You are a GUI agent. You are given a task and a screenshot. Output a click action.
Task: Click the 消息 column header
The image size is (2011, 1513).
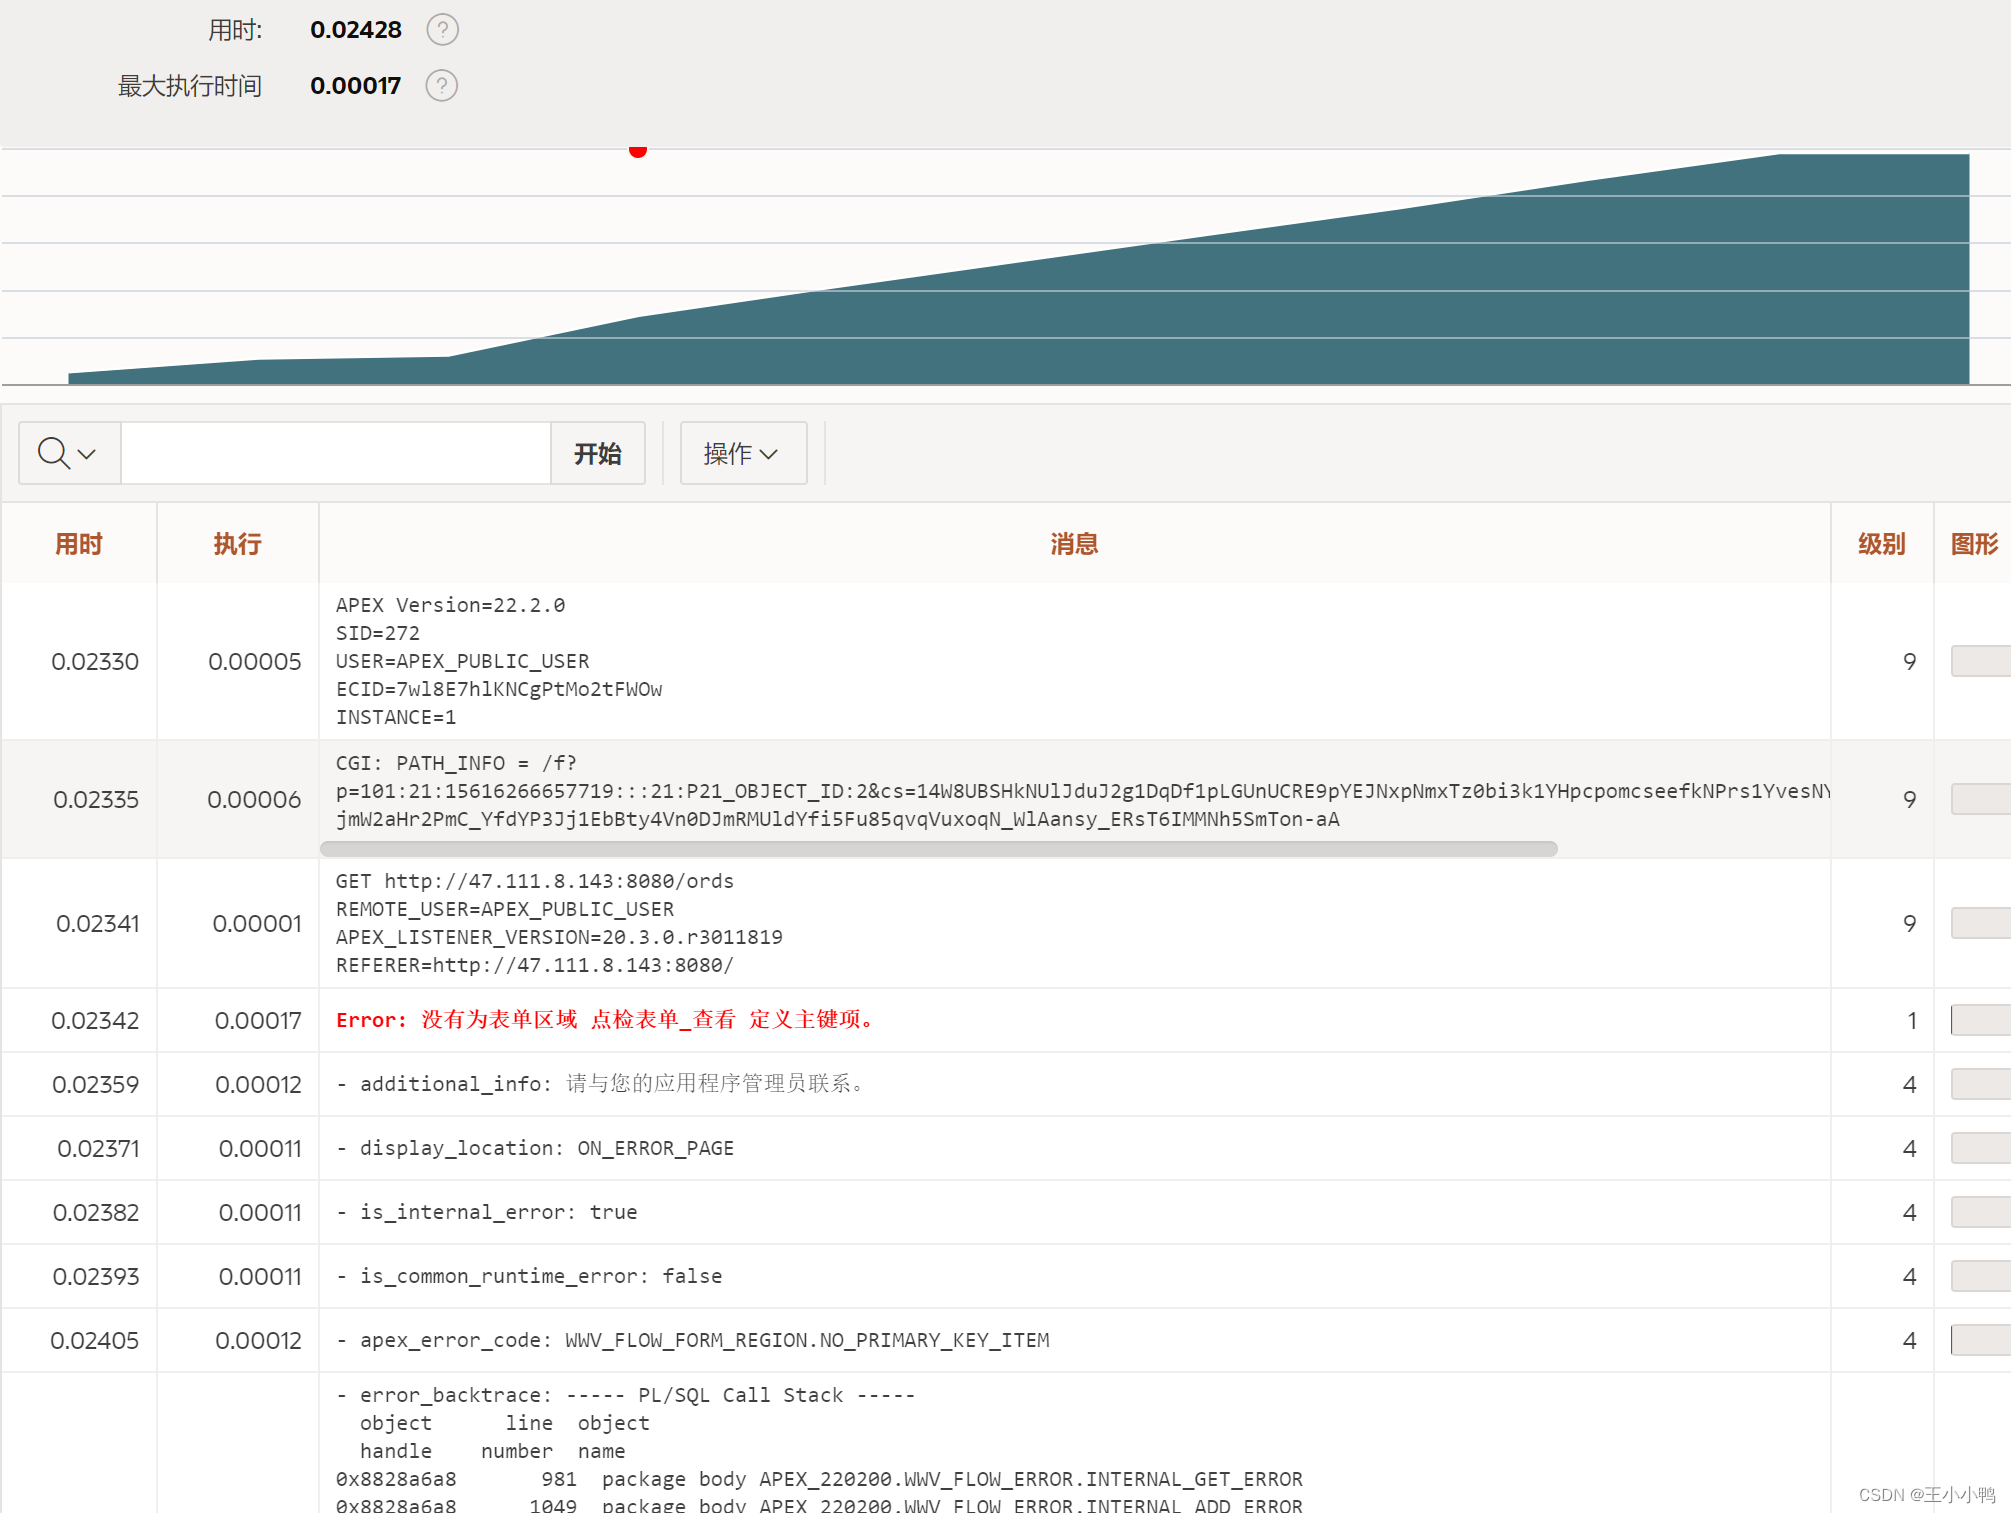point(1075,544)
